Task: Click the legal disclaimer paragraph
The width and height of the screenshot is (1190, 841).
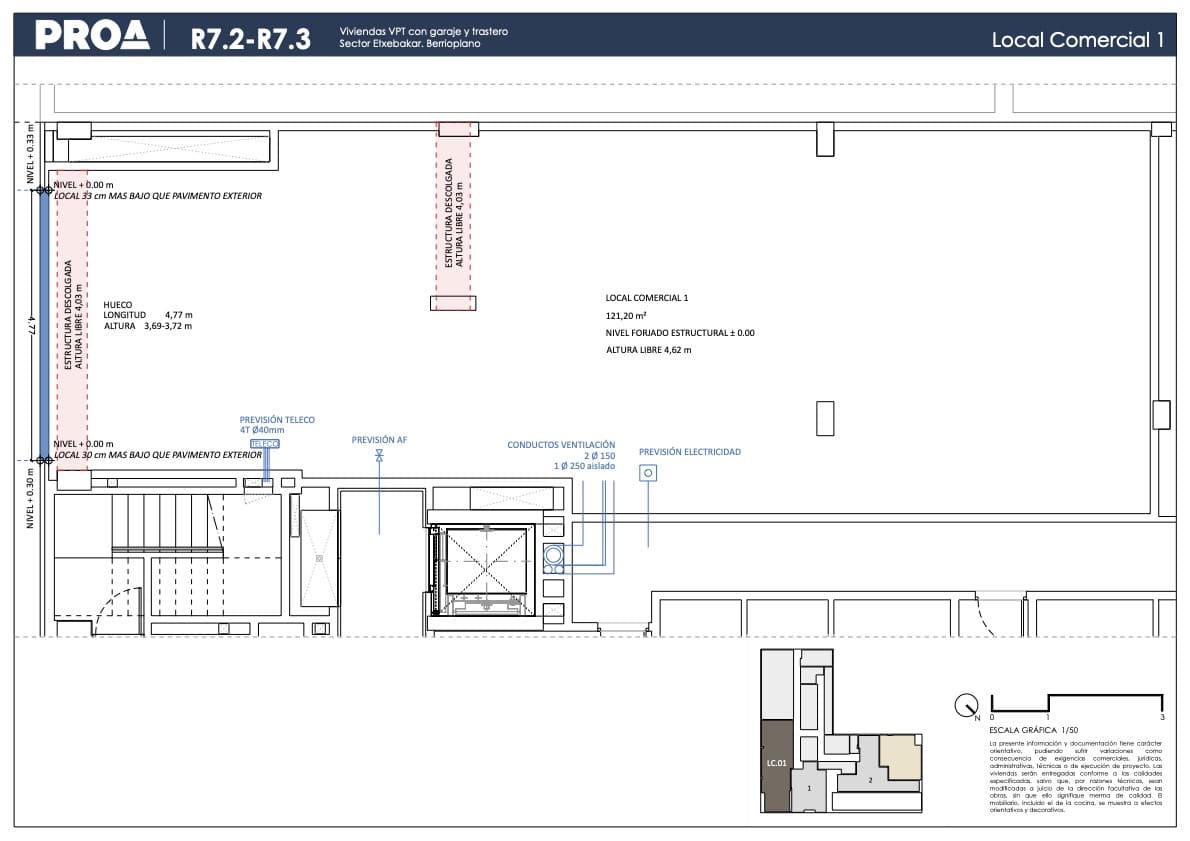Action: tap(1075, 776)
